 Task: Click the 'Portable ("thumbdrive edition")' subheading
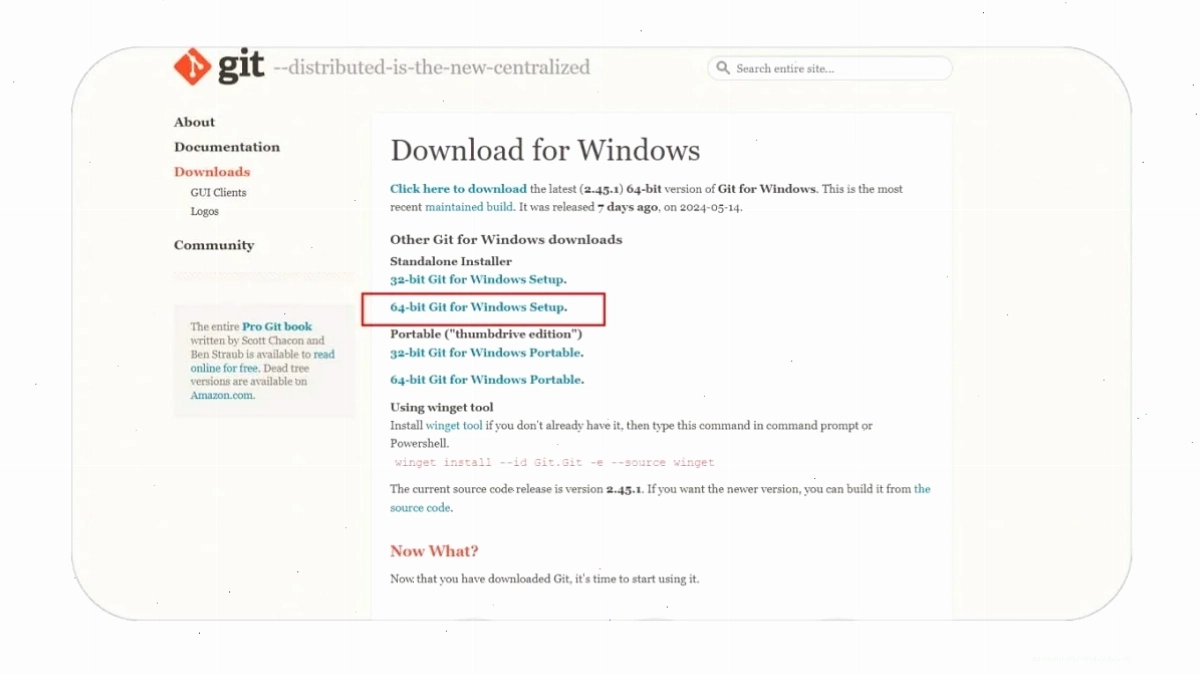[486, 334]
